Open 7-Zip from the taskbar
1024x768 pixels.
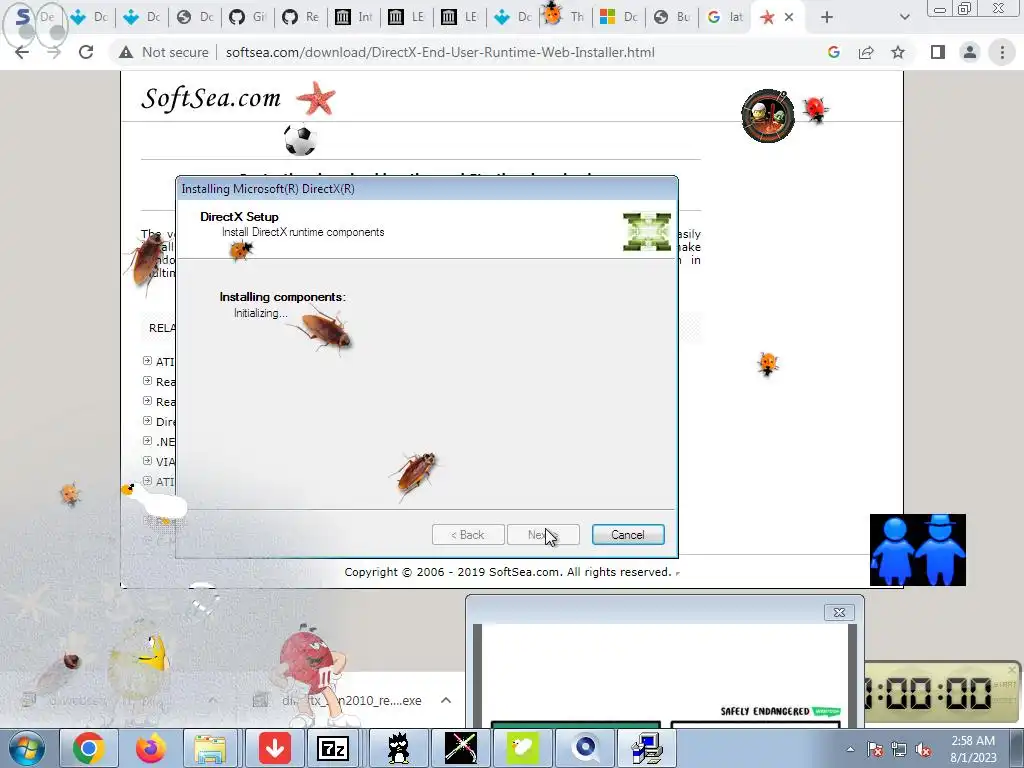(333, 748)
